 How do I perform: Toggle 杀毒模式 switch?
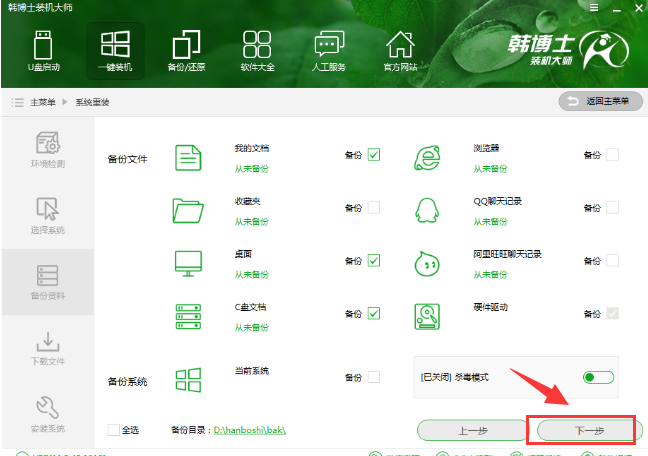(x=598, y=377)
